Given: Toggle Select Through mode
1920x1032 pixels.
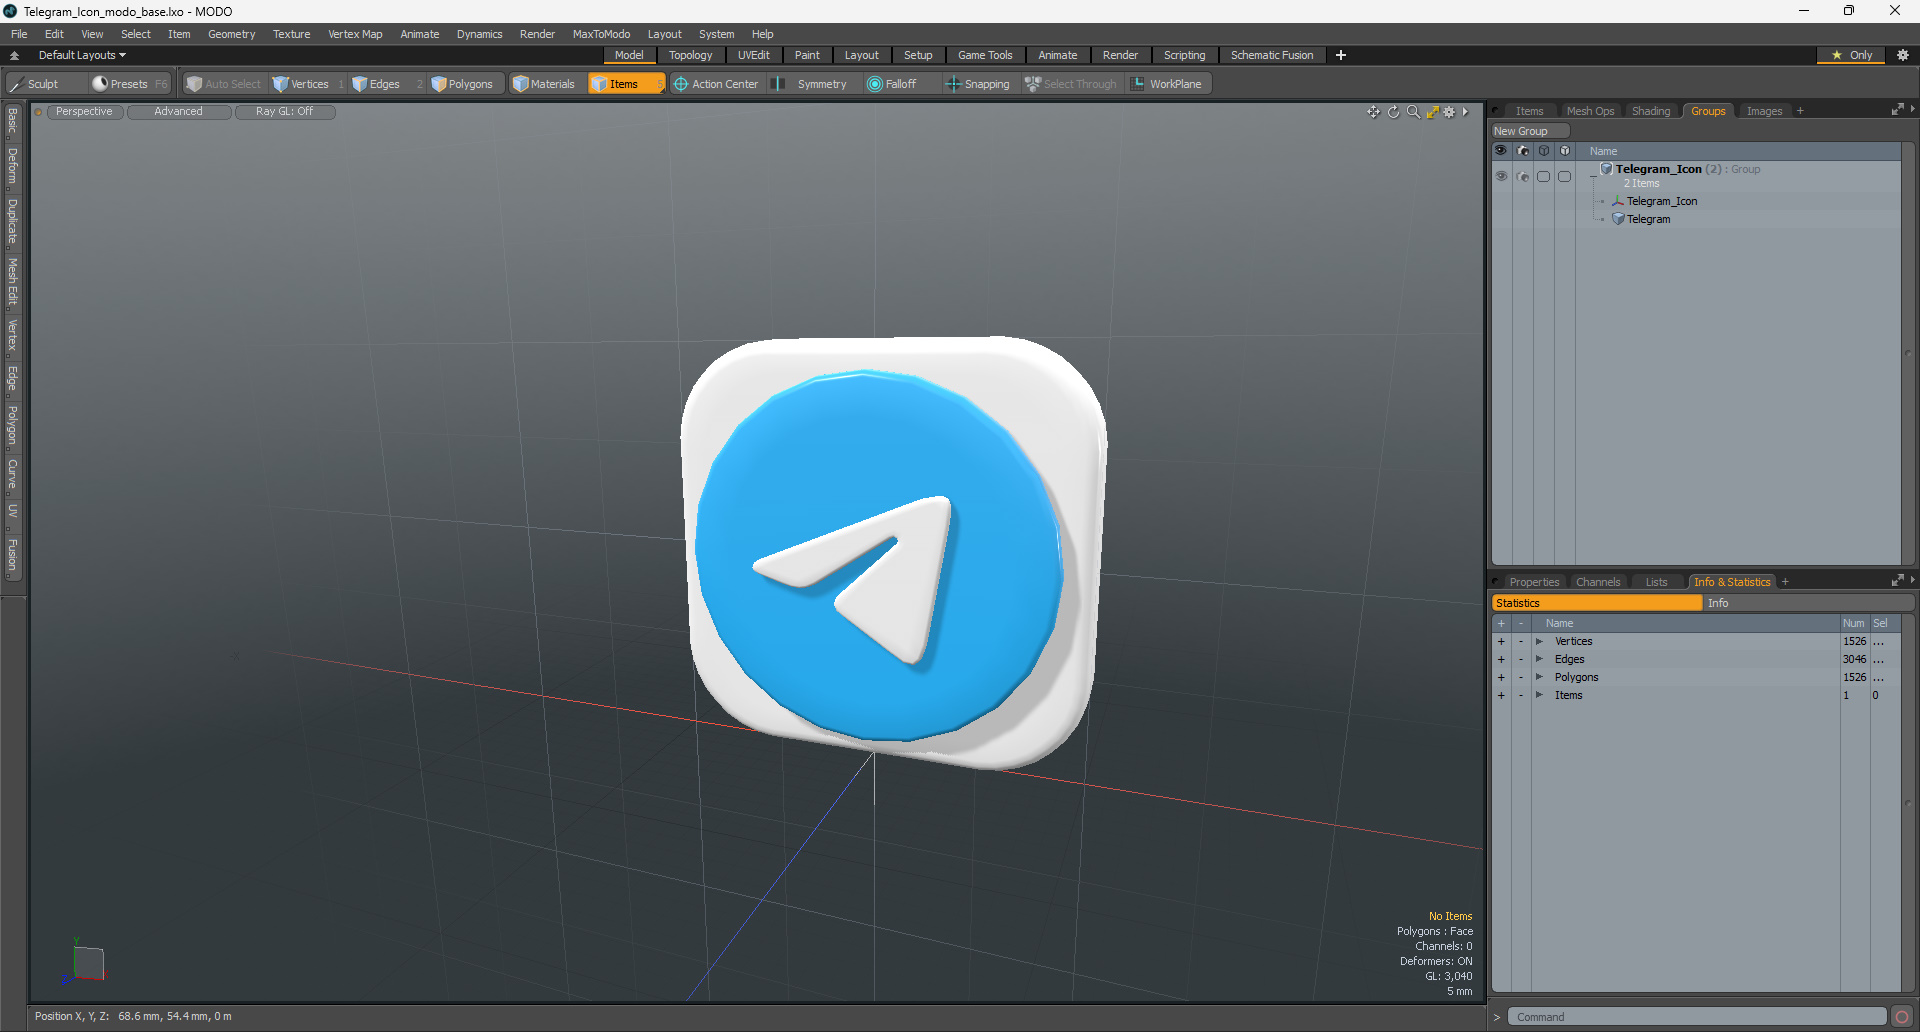Looking at the screenshot, I should pos(1071,84).
